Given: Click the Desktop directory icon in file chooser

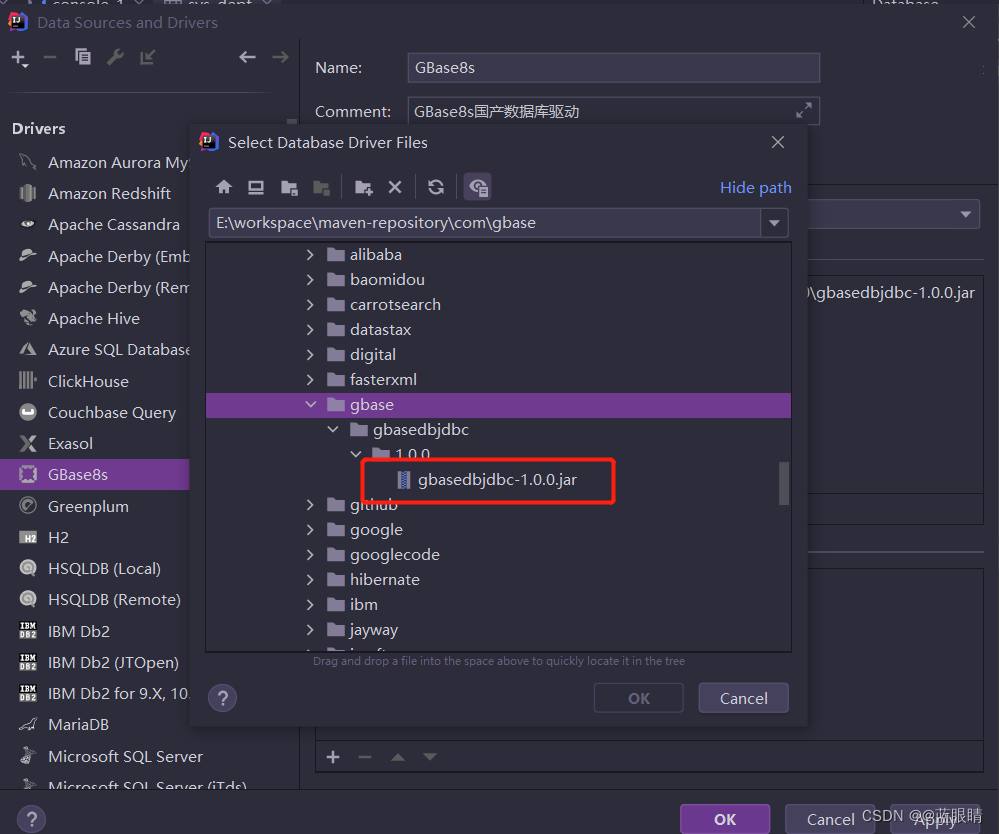Looking at the screenshot, I should pos(256,187).
